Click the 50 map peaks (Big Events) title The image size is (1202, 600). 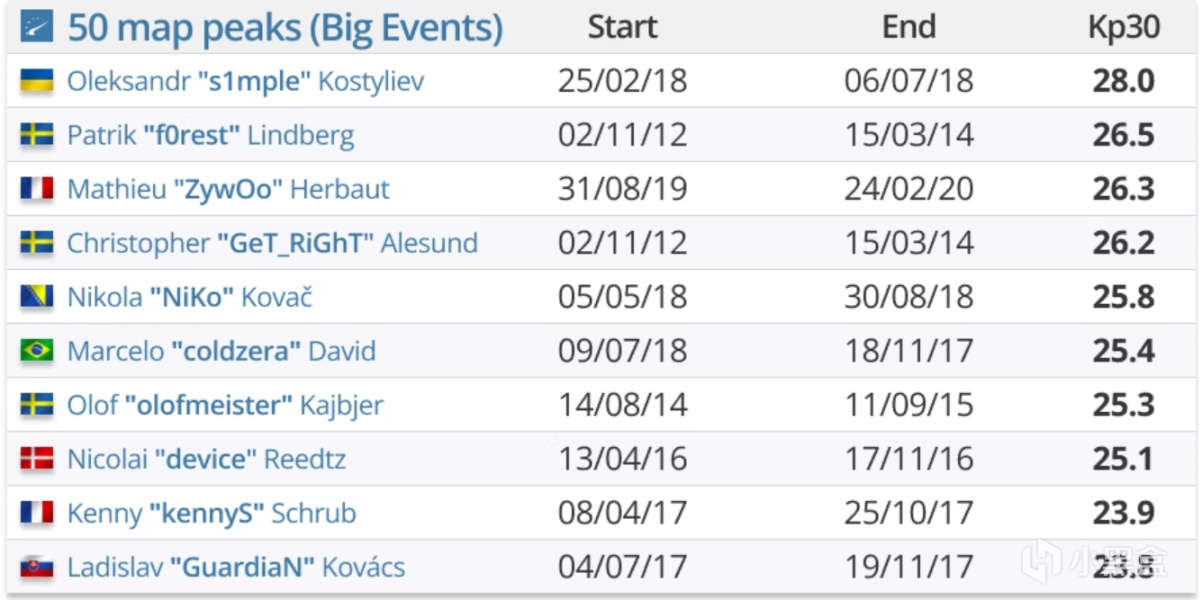(285, 28)
